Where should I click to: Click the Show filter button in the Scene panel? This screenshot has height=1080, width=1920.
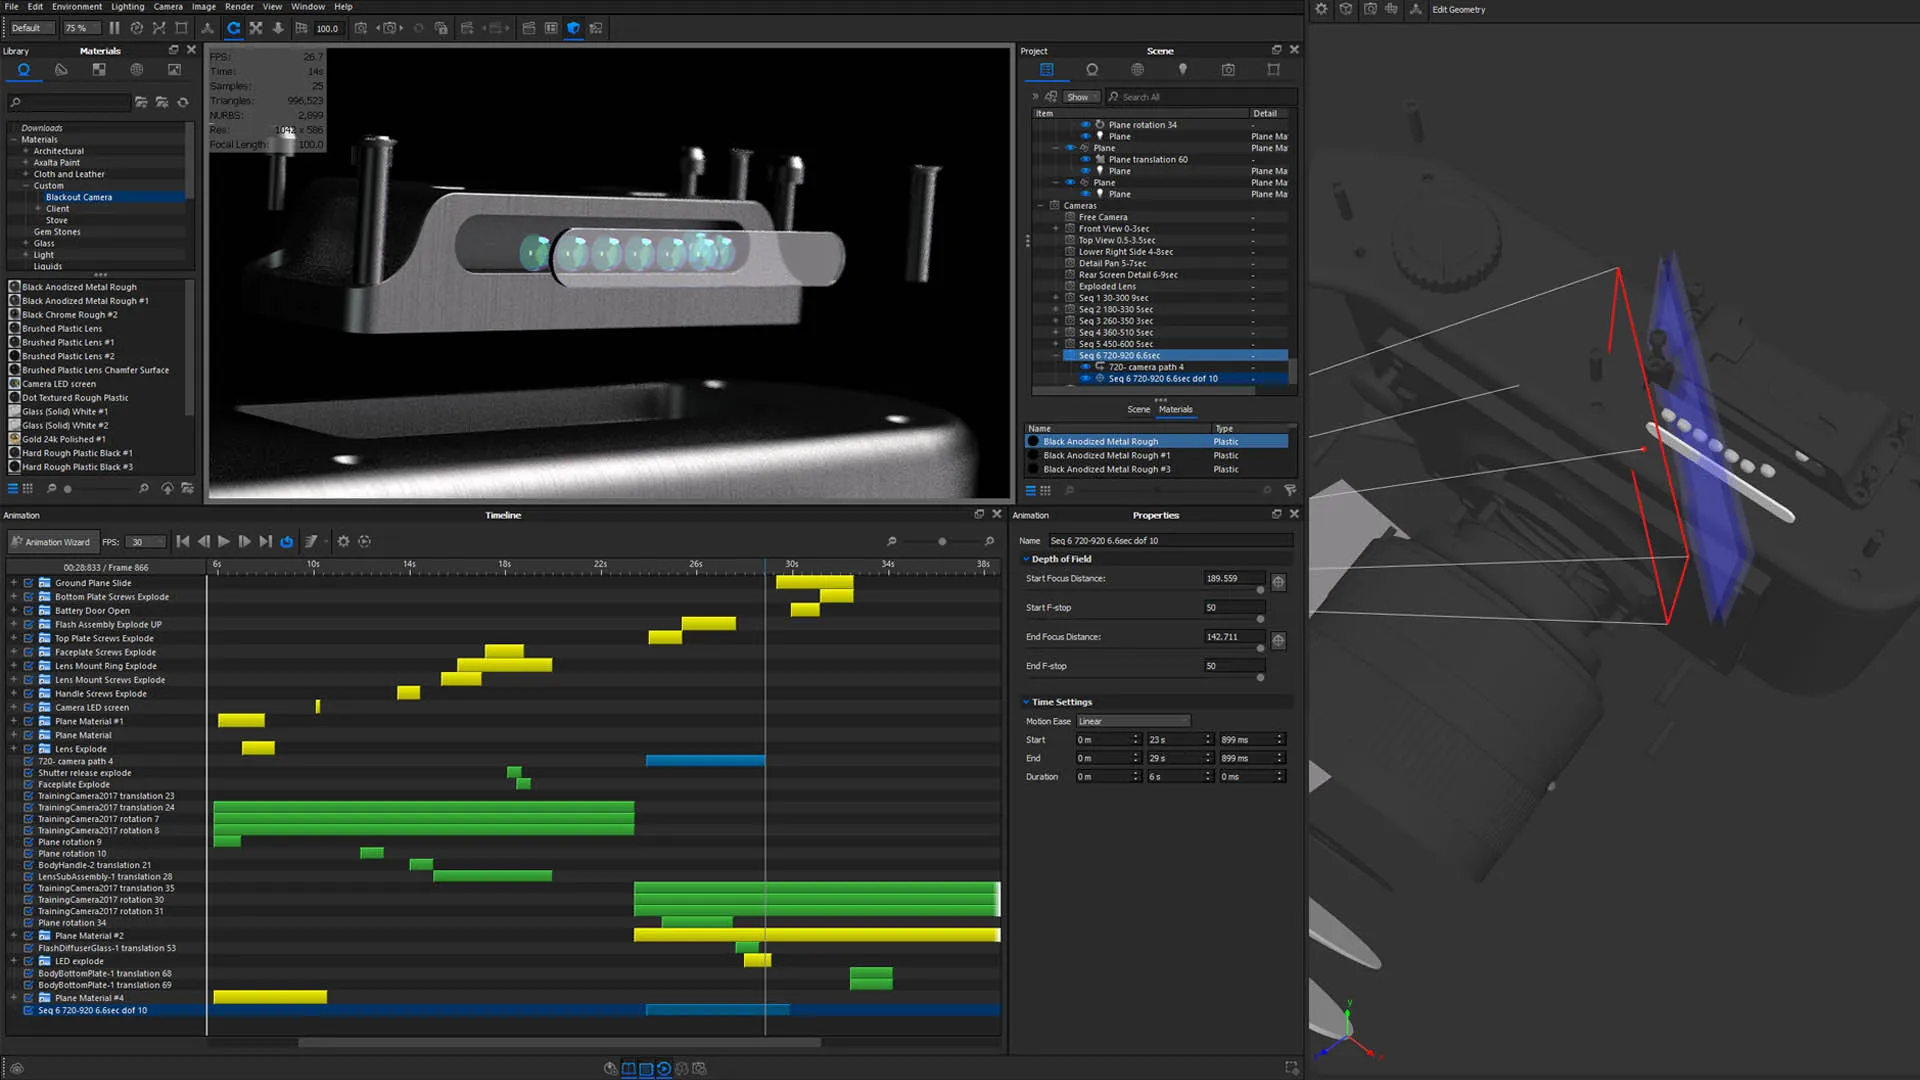[1078, 97]
